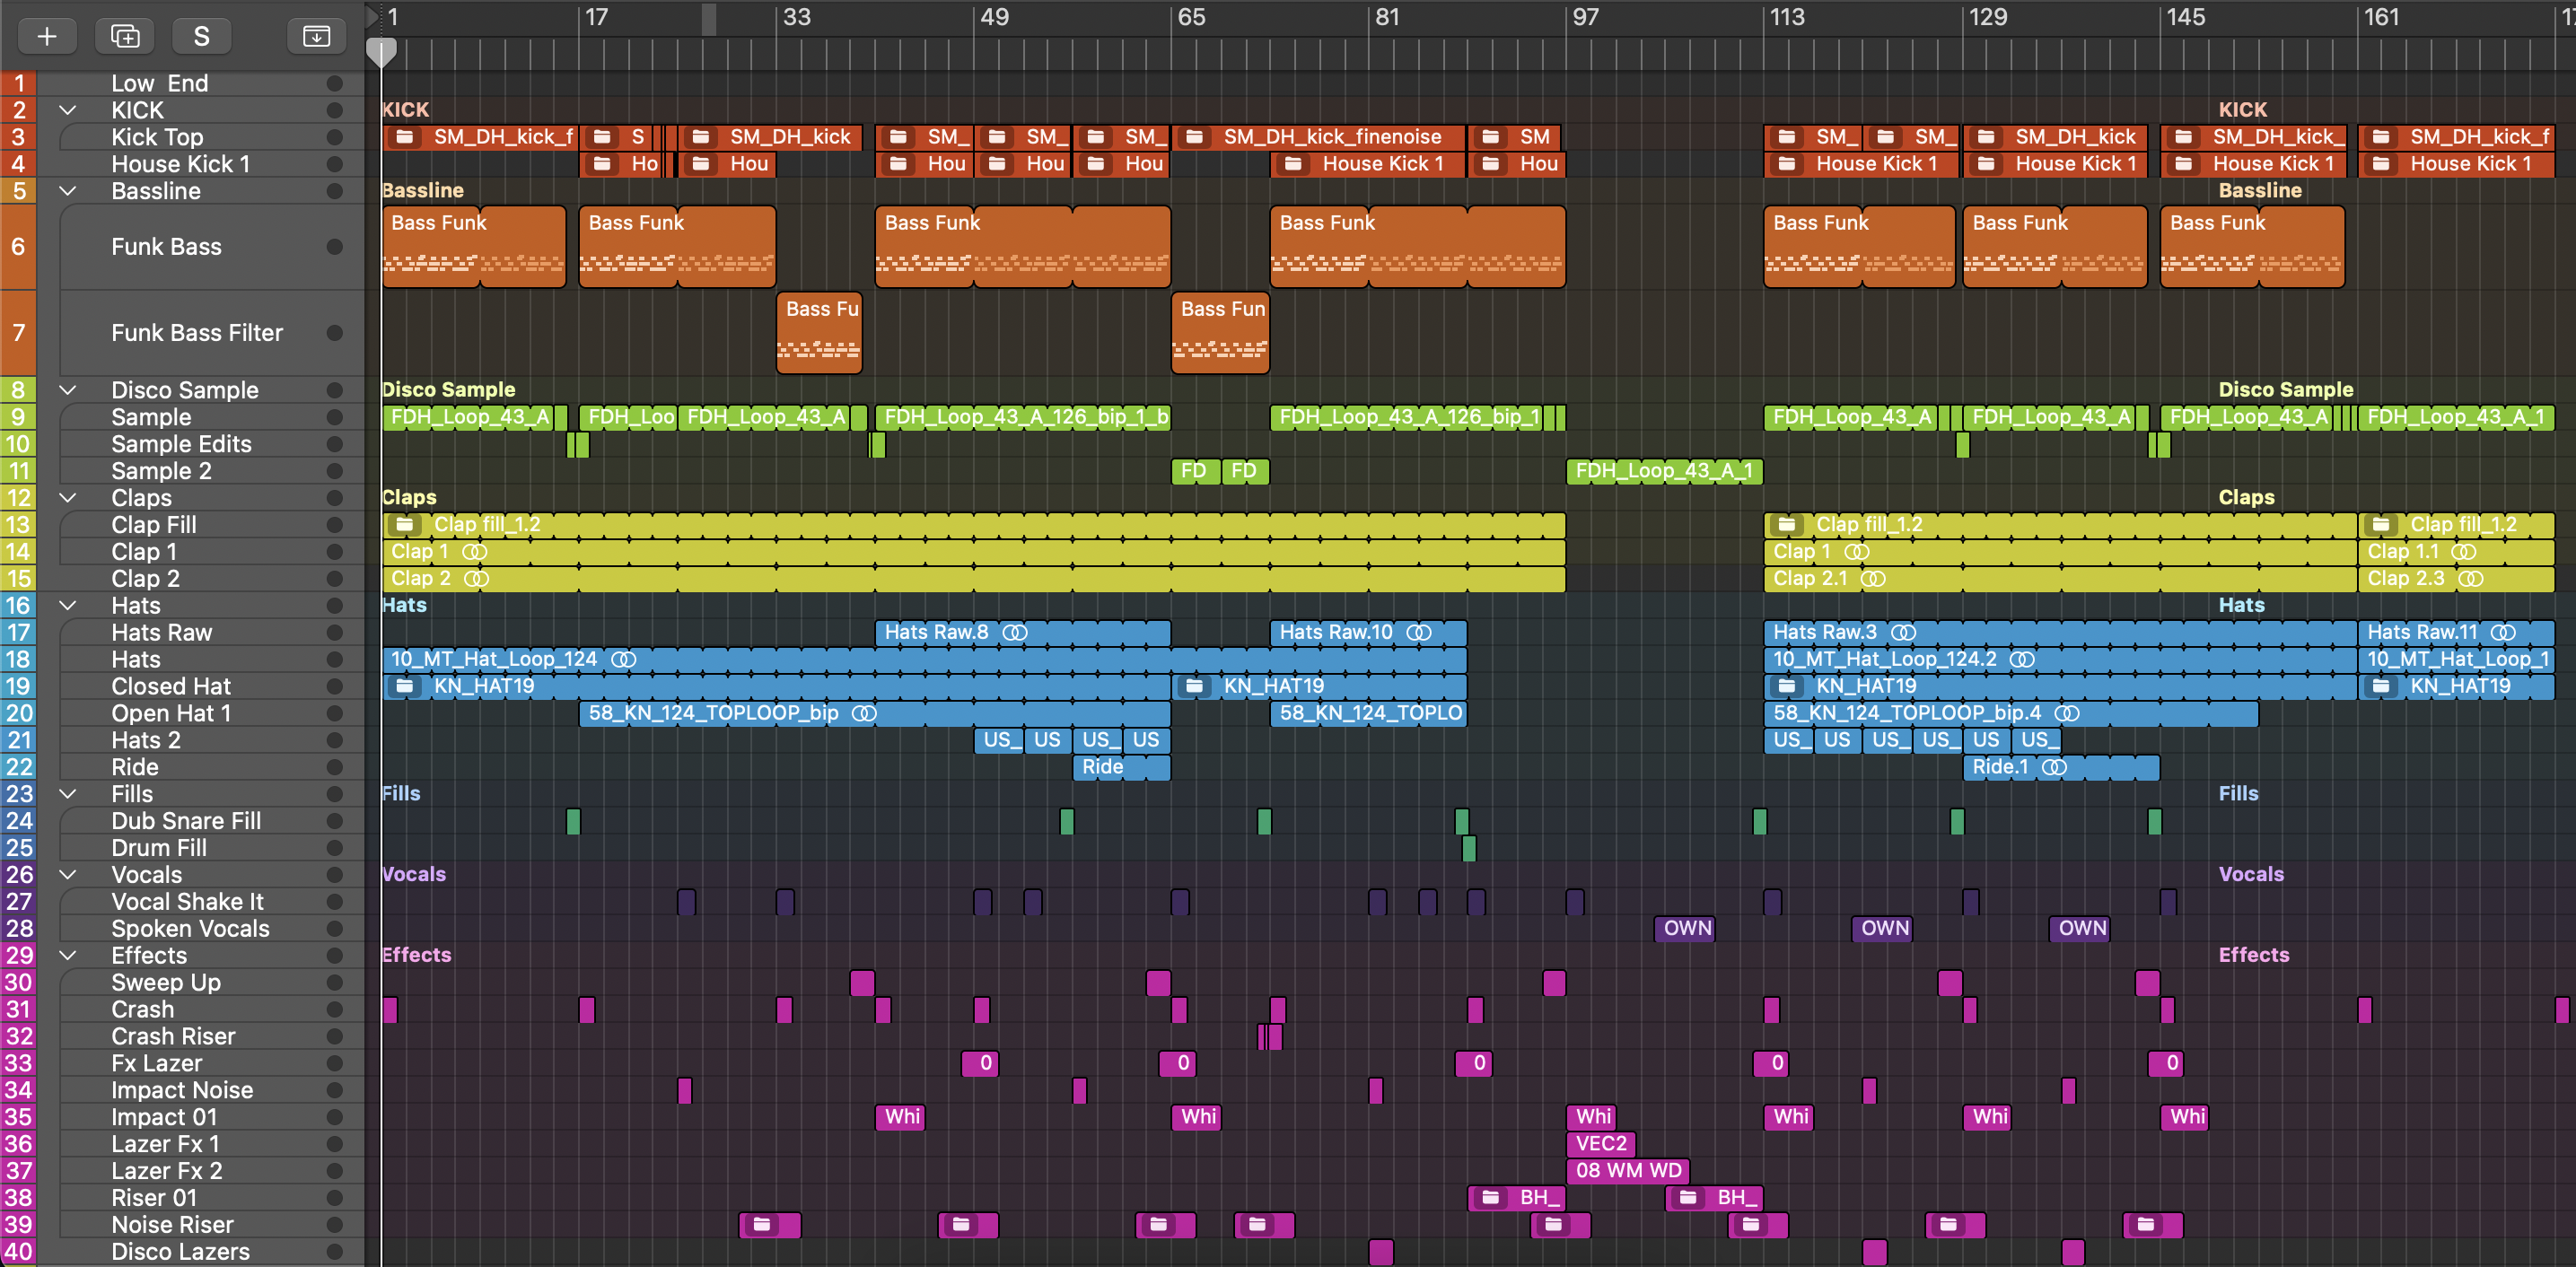Collapse the KICK track stack
The height and width of the screenshot is (1267, 2576).
pyautogui.click(x=68, y=110)
